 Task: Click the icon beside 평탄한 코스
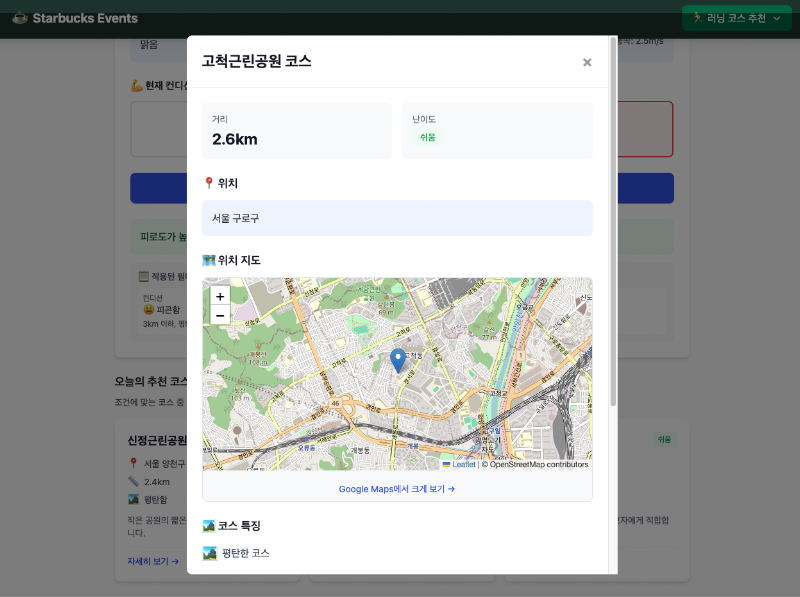[x=209, y=553]
